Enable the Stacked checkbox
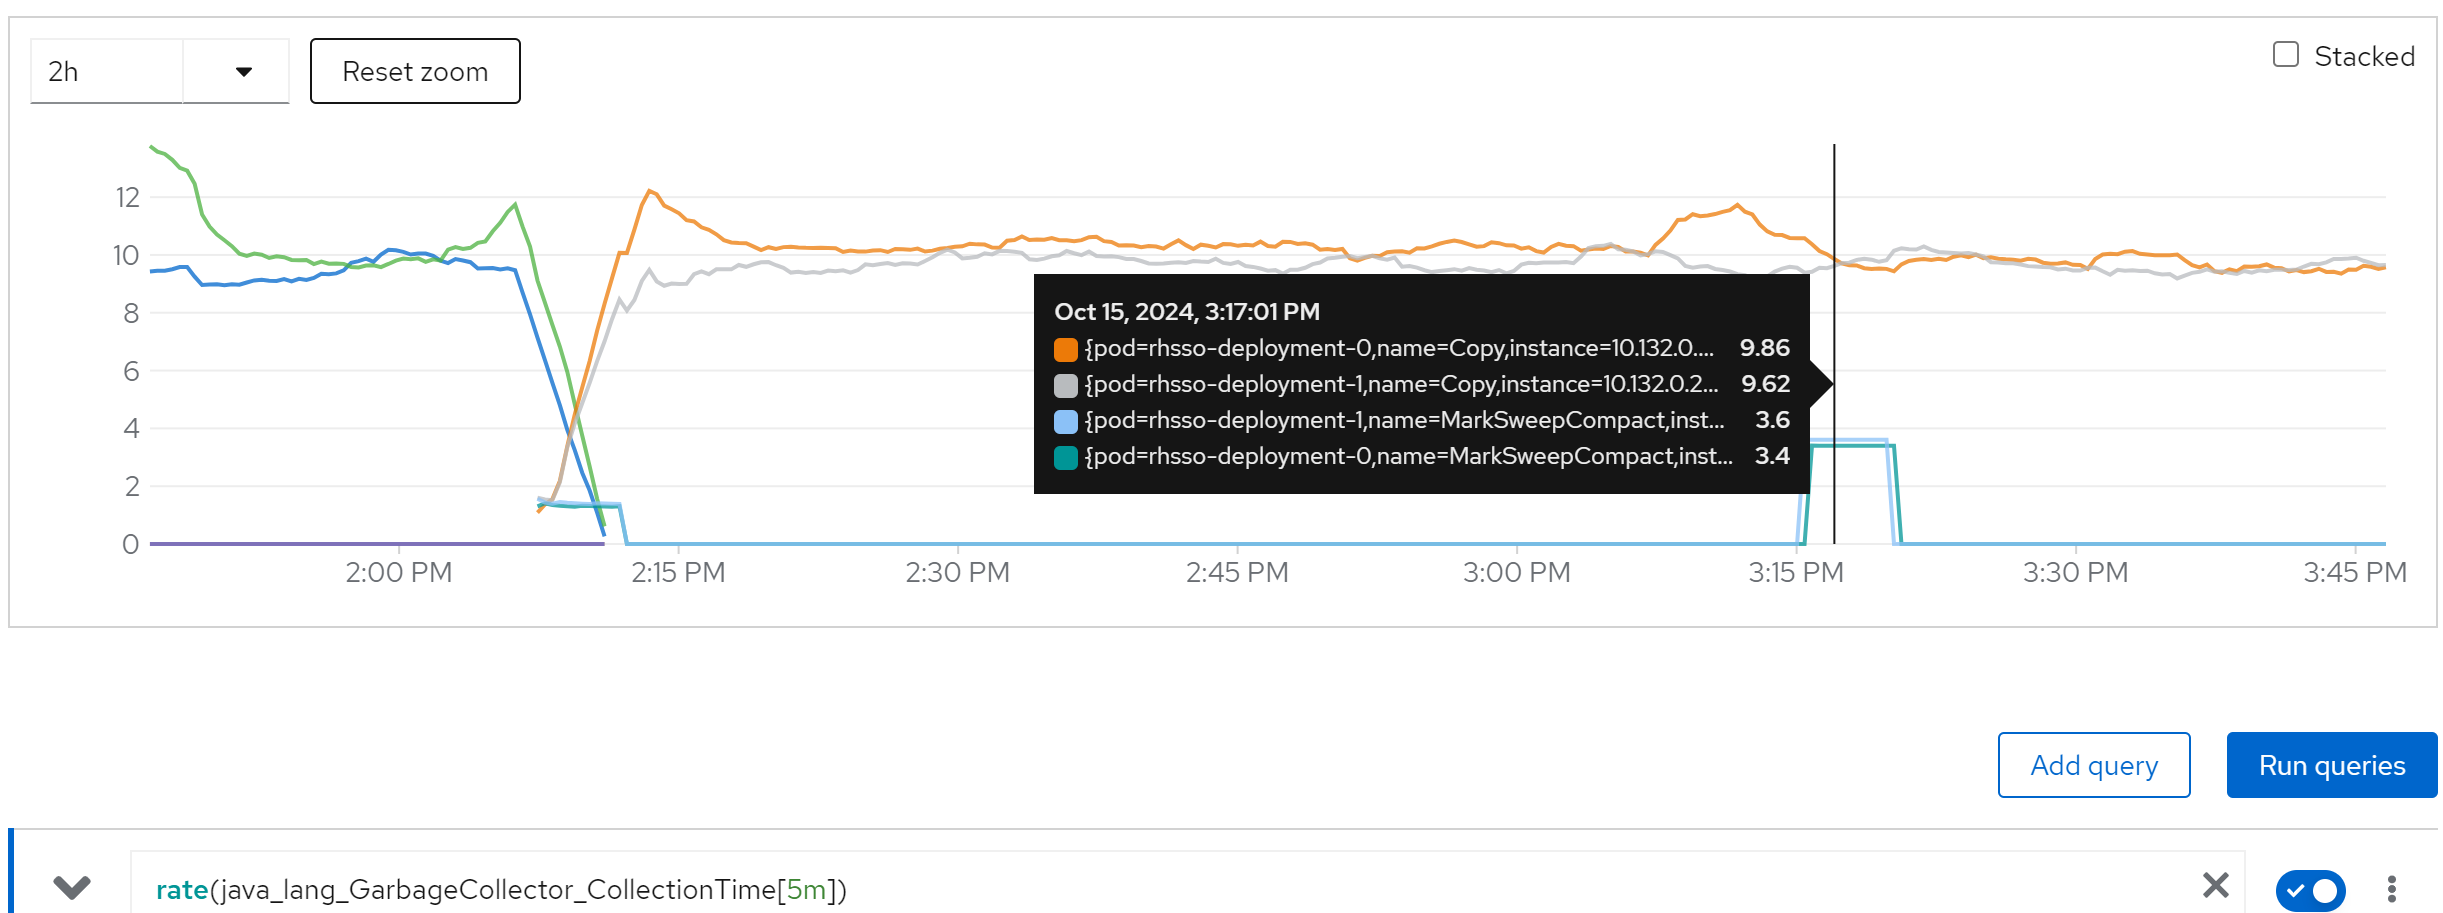2443x913 pixels. pos(2285,55)
